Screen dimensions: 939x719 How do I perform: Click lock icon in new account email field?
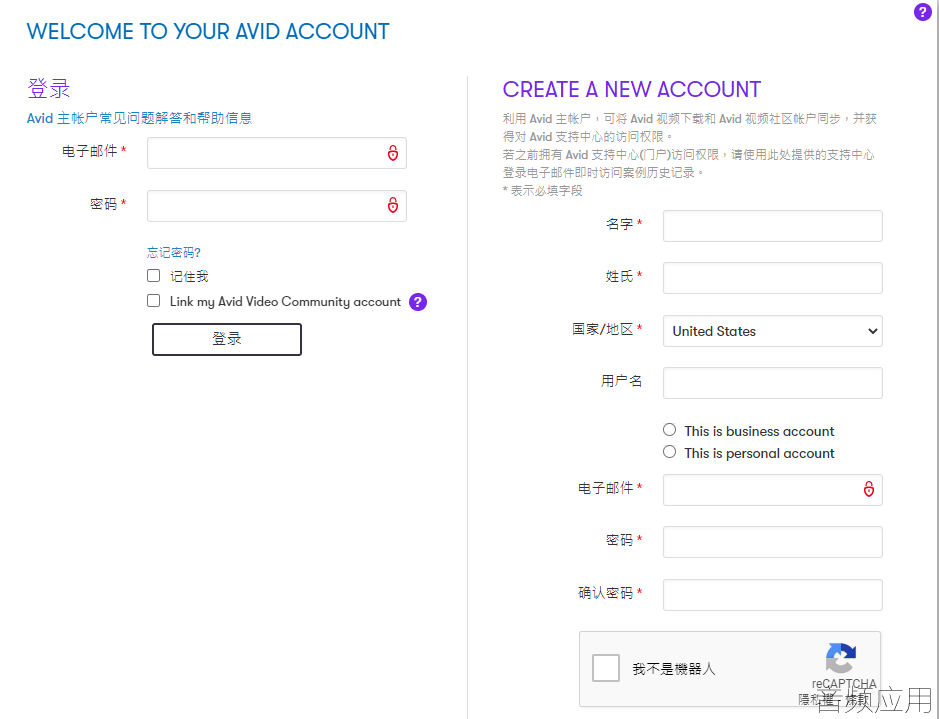[869, 489]
